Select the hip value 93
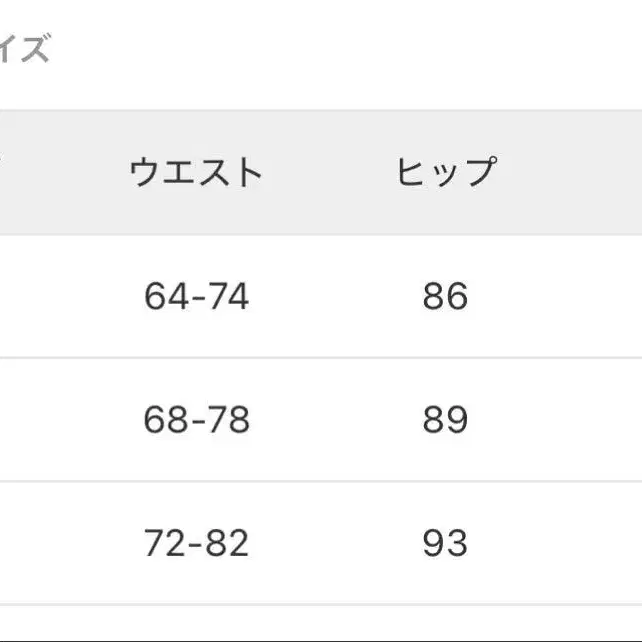This screenshot has height=642, width=642. [x=445, y=543]
